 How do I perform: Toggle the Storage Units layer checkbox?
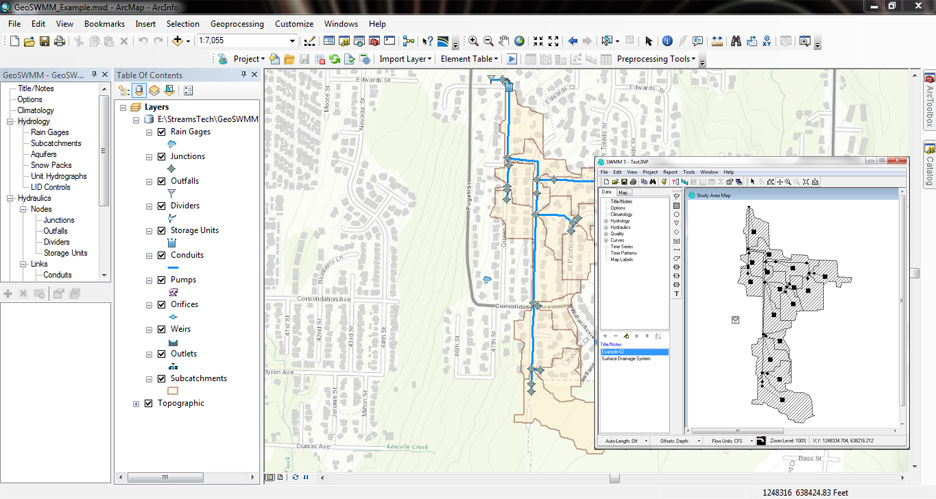[x=161, y=230]
